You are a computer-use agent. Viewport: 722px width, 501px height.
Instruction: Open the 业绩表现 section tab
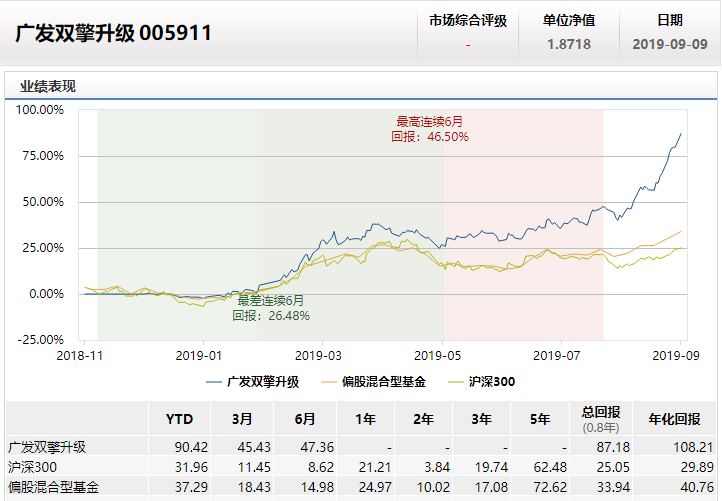48,86
